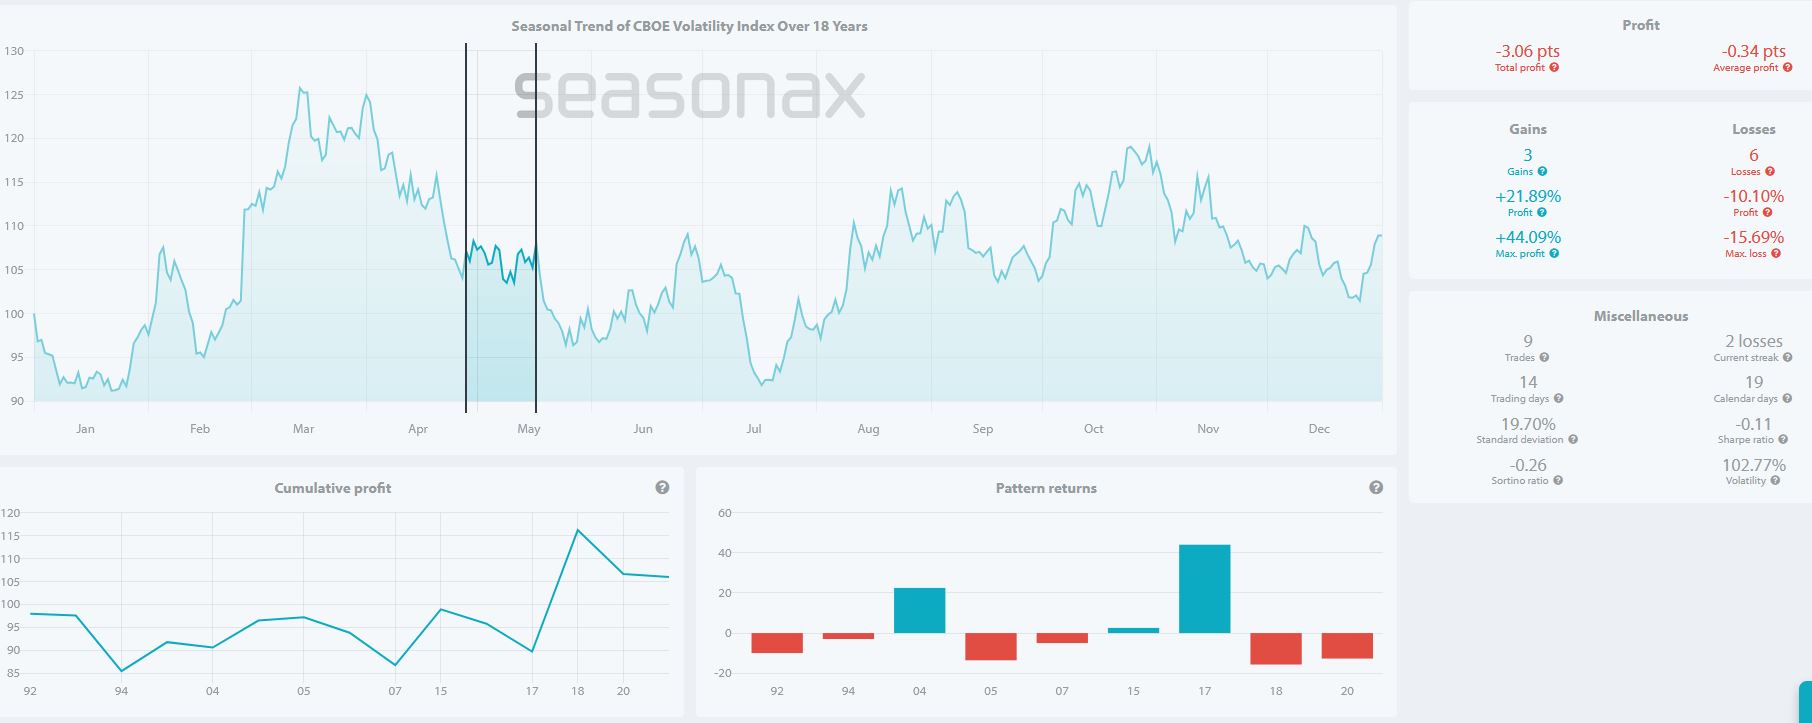Open help for the Cumulative profit chart
The width and height of the screenshot is (1812, 723).
pyautogui.click(x=662, y=488)
